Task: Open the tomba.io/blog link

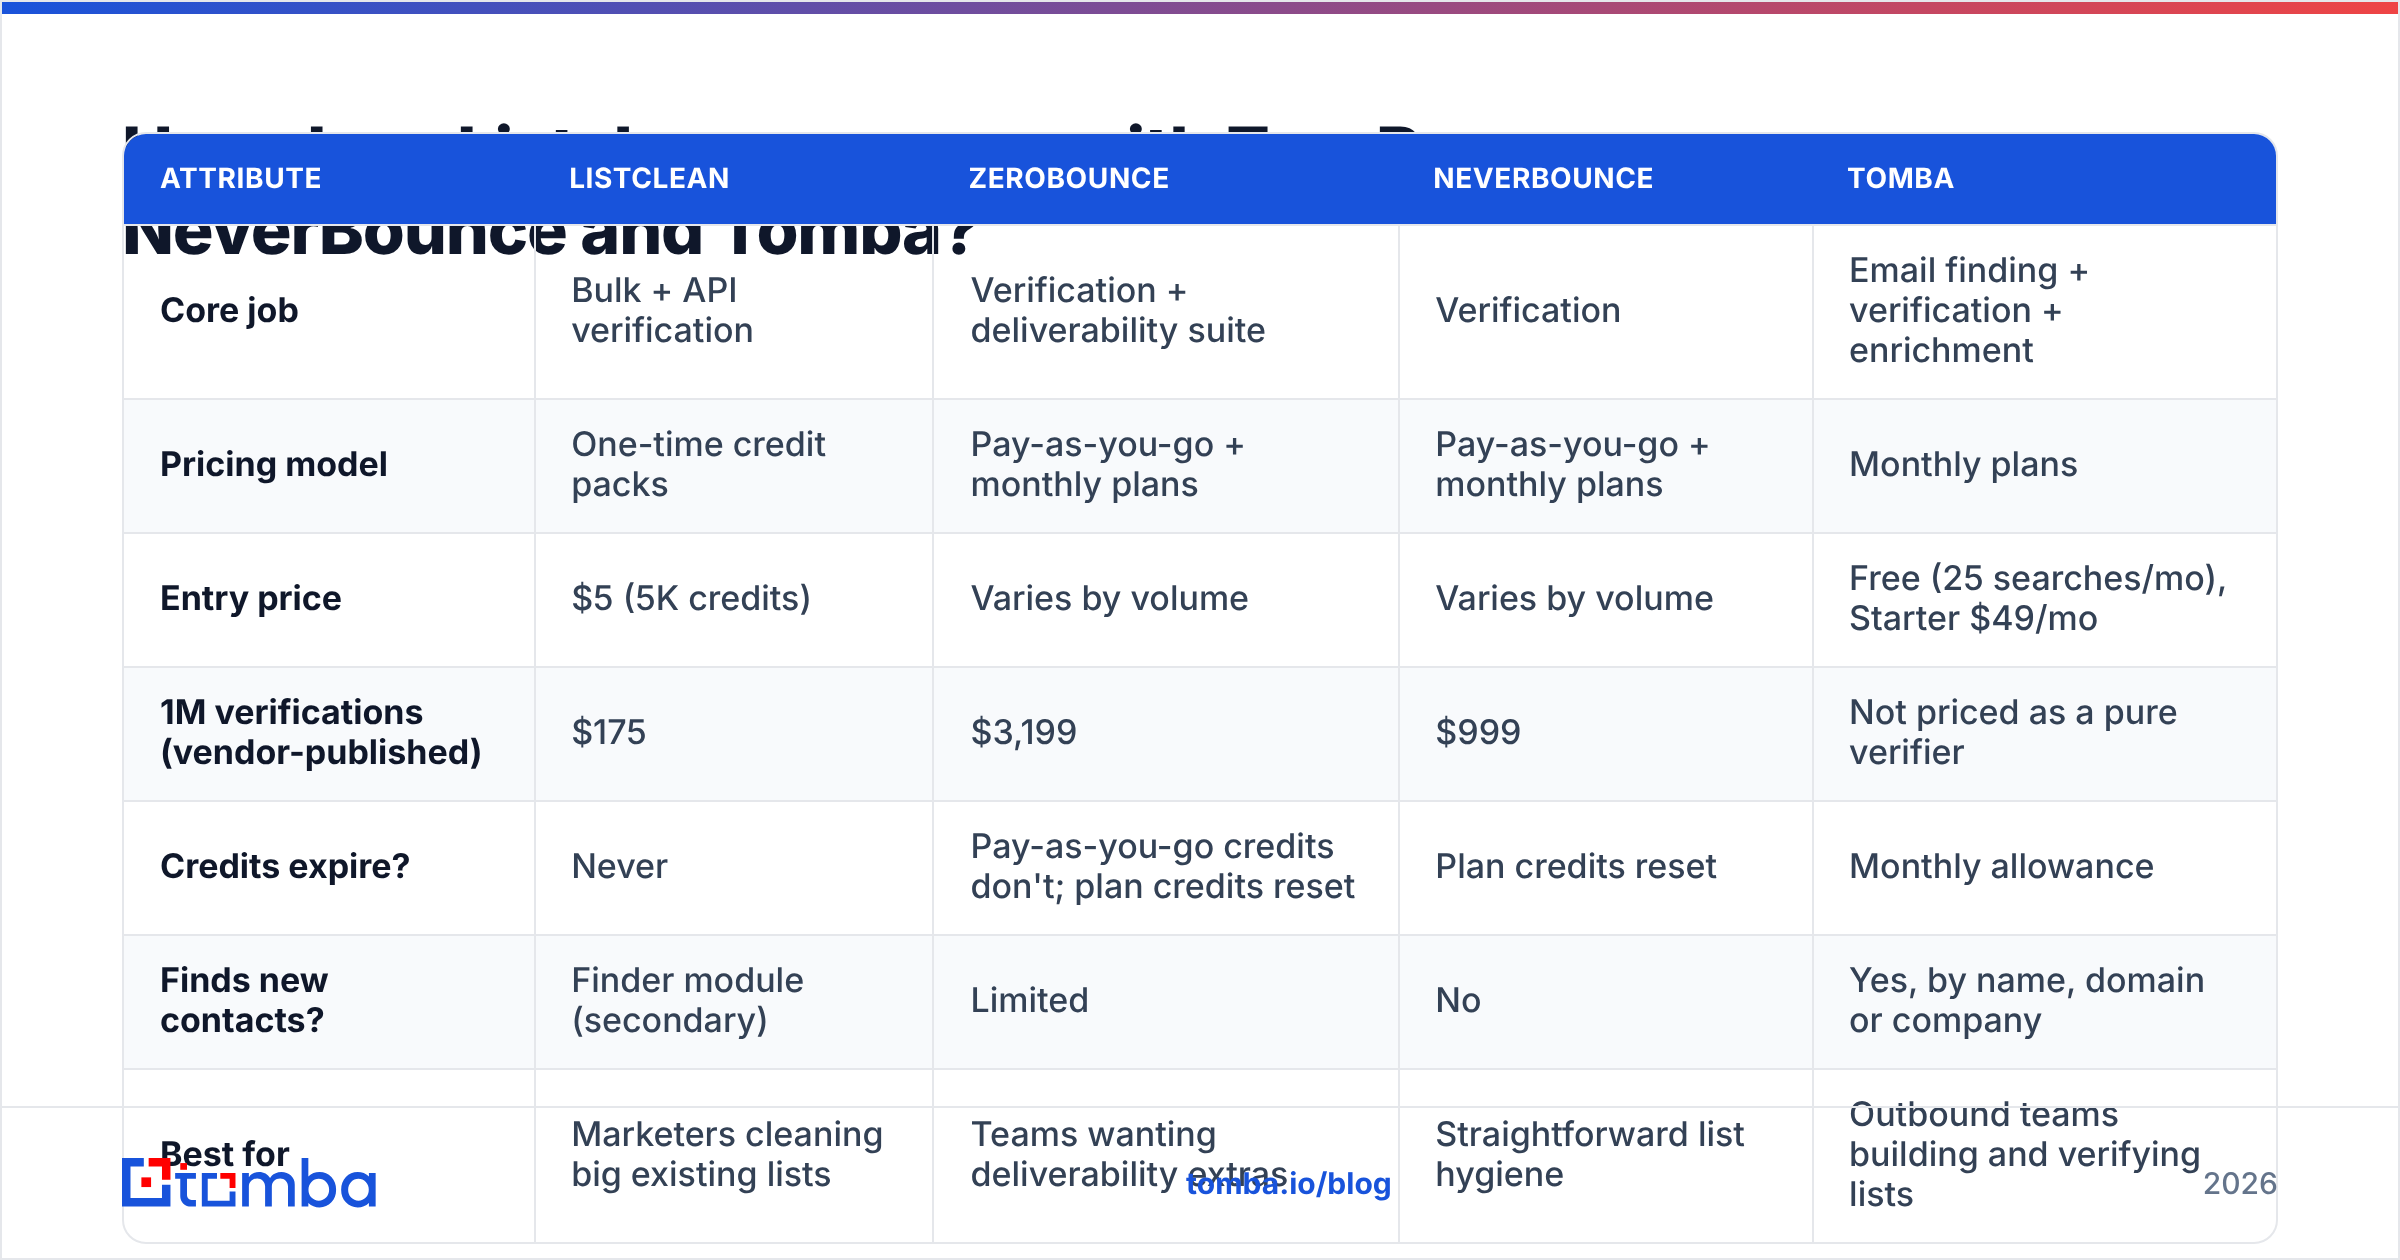Action: [1288, 1184]
